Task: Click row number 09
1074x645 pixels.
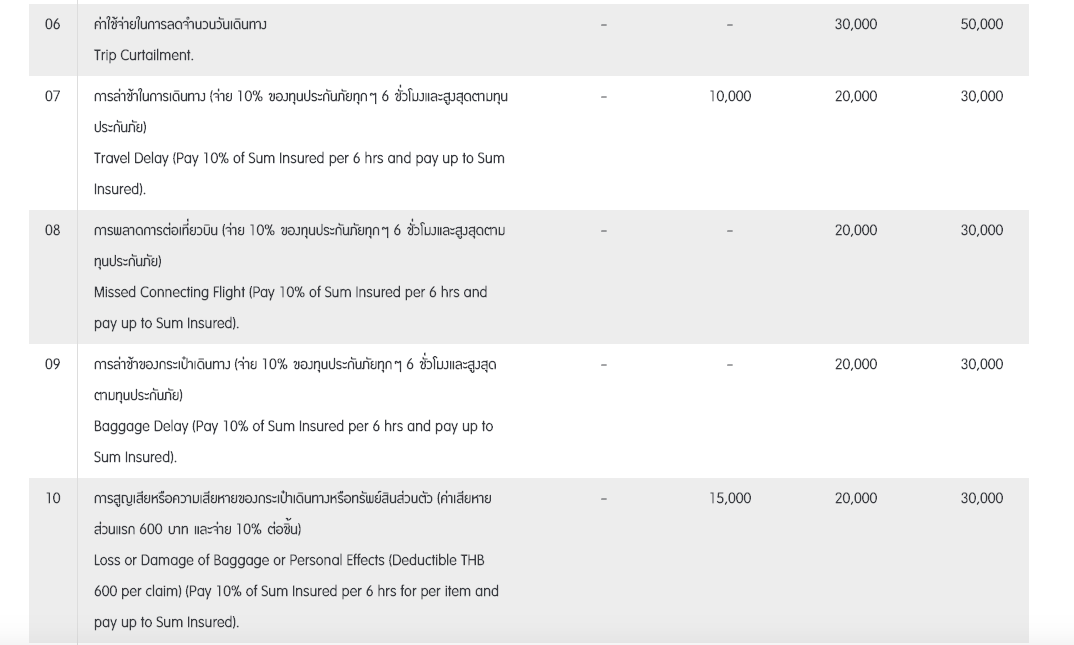Action: [52, 364]
